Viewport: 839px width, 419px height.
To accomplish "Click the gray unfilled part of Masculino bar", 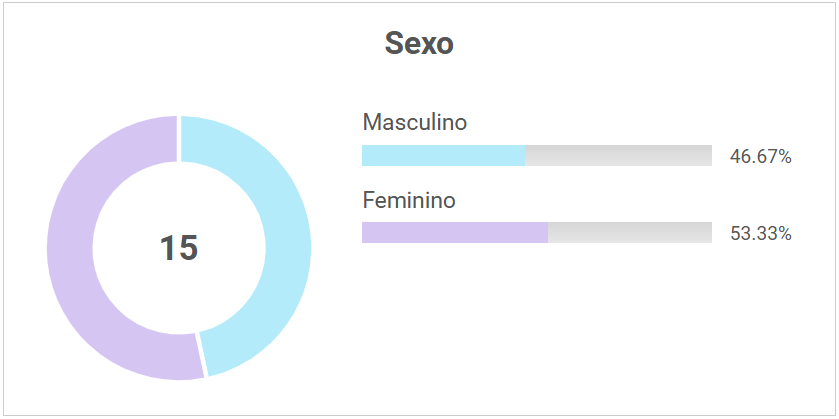I will point(618,156).
